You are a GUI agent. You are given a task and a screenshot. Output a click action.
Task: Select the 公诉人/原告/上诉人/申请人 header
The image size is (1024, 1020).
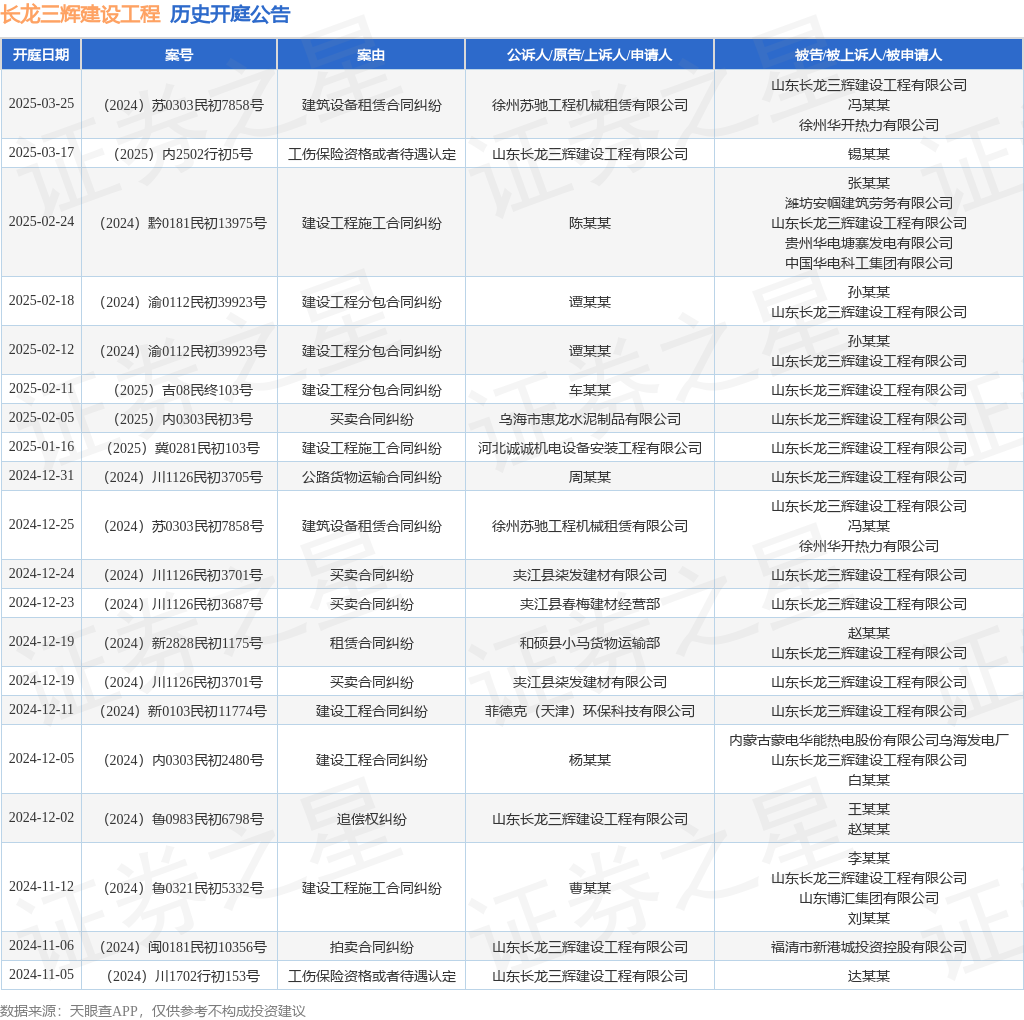(589, 55)
